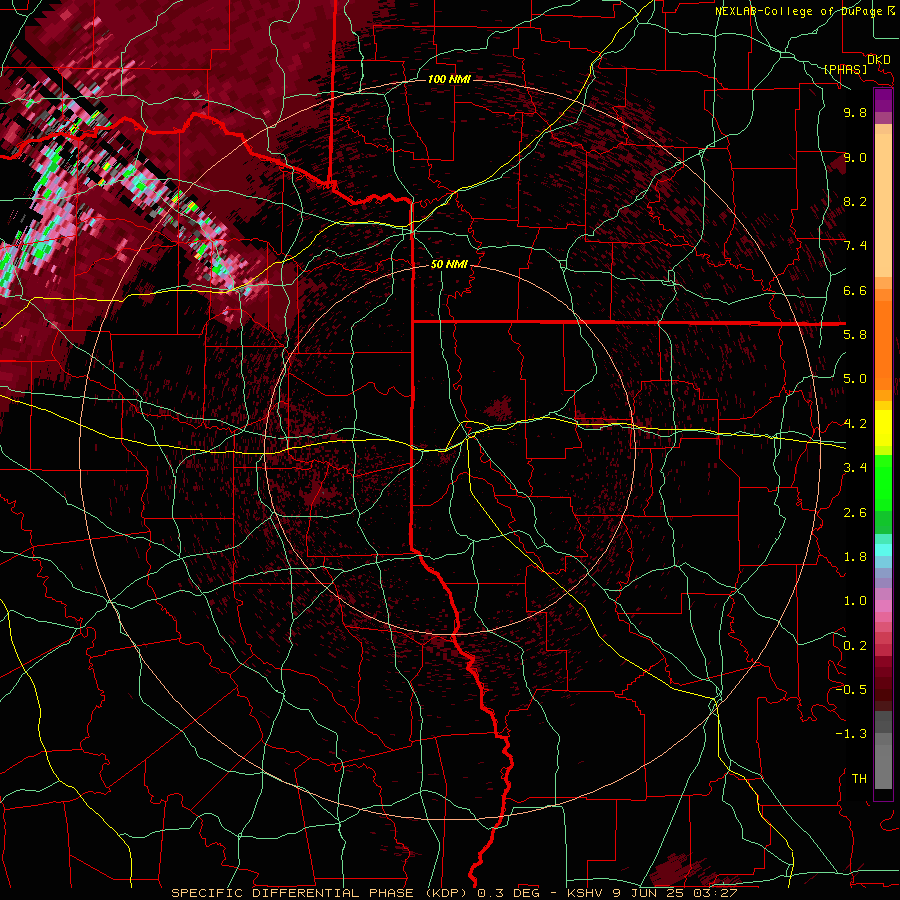Select the 8.2 scale value
This screenshot has width=900, height=900.
click(855, 201)
